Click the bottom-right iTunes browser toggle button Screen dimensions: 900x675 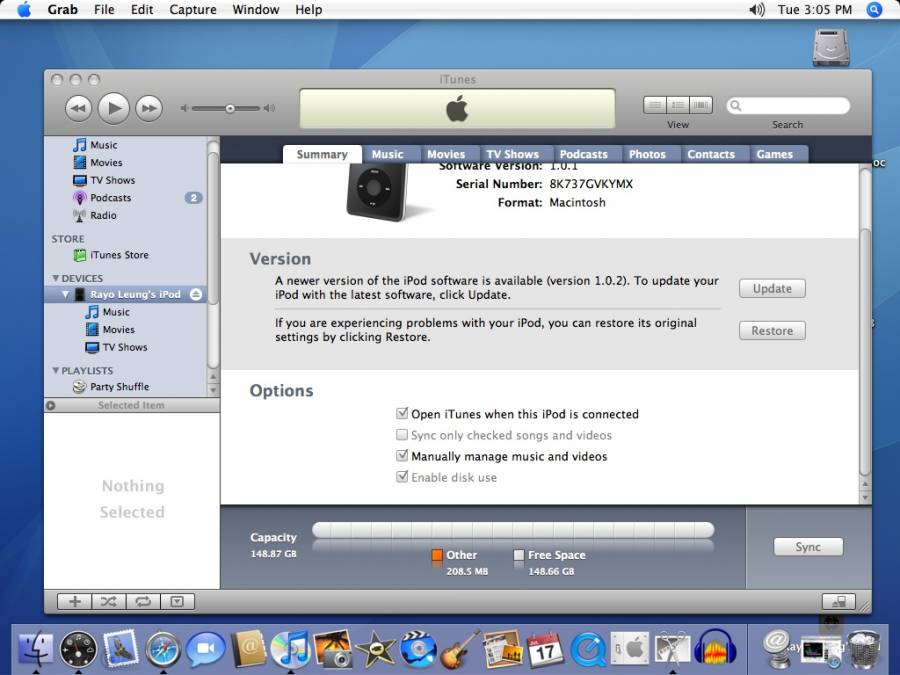click(x=839, y=602)
